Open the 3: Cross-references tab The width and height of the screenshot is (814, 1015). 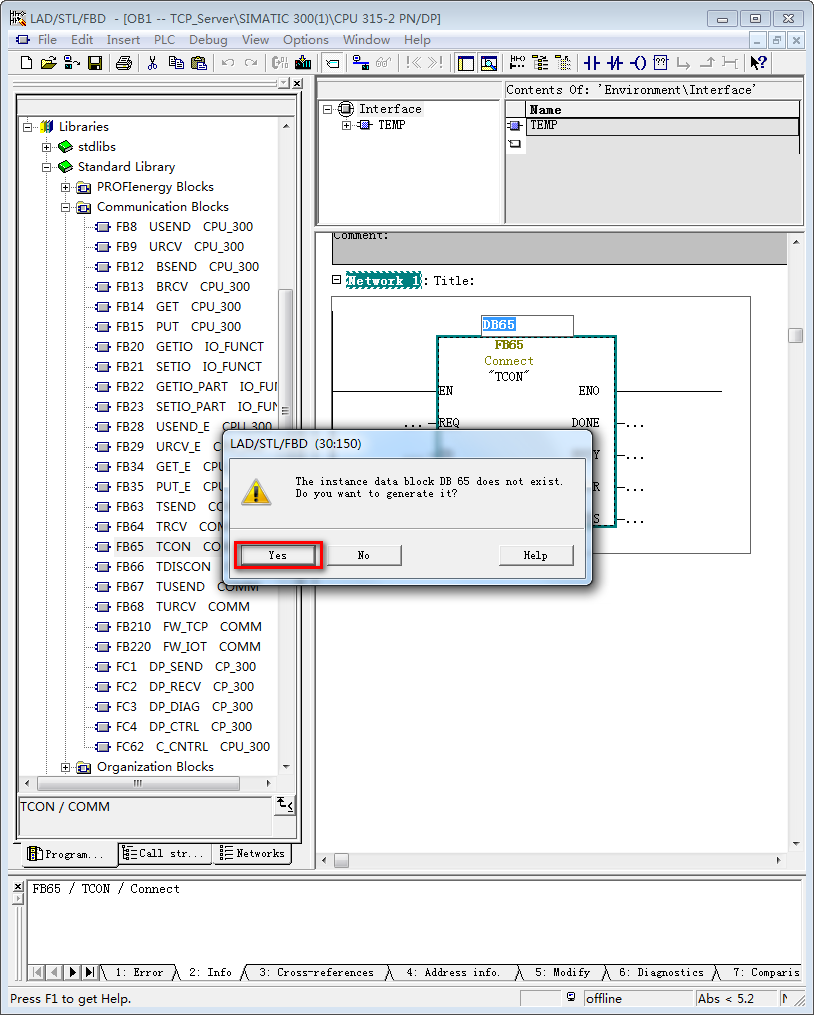pyautogui.click(x=316, y=972)
